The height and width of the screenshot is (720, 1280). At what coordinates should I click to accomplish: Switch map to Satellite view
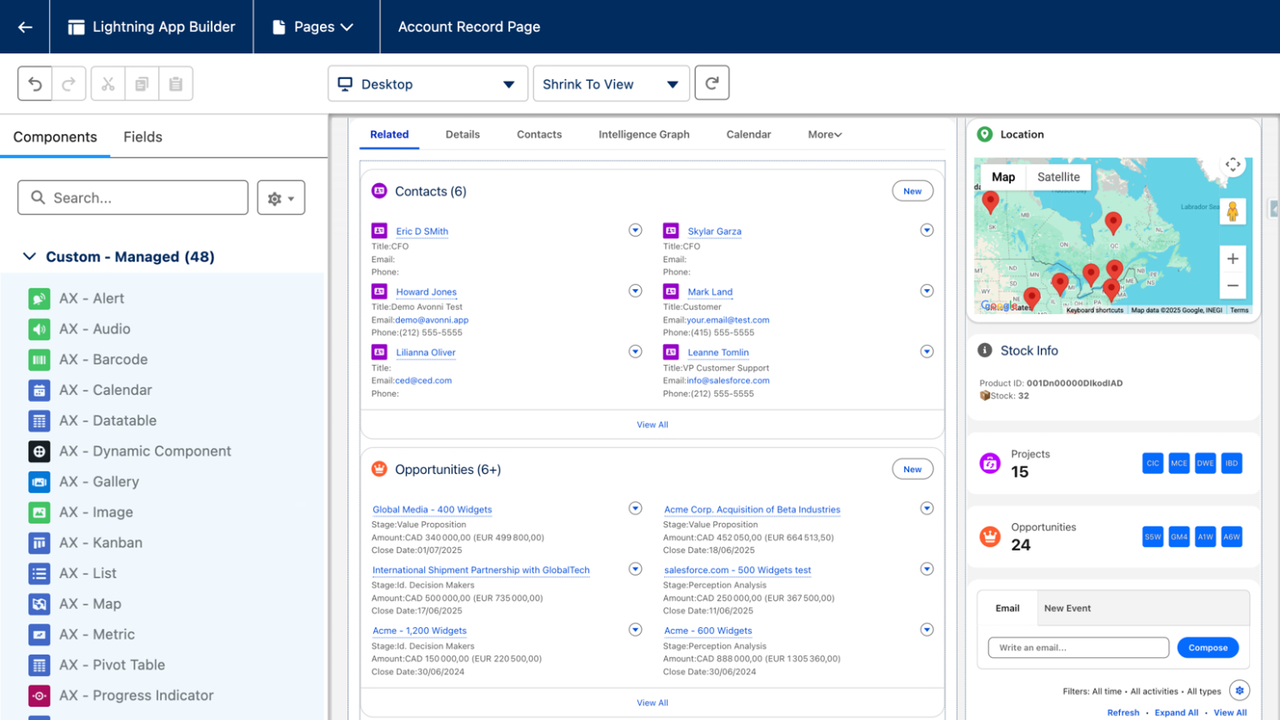[1058, 177]
